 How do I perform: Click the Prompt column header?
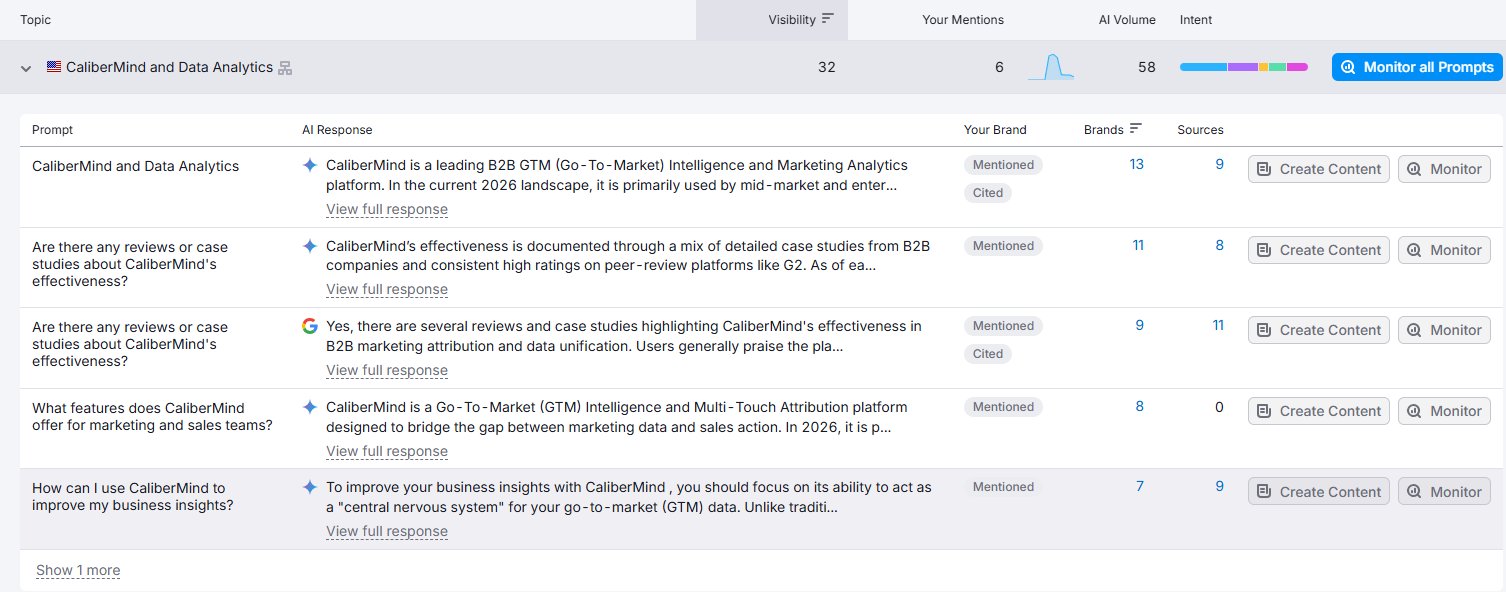(52, 130)
